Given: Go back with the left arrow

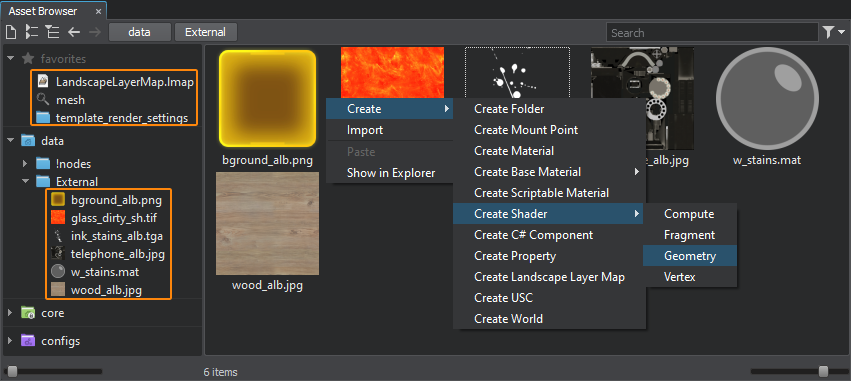Looking at the screenshot, I should [74, 33].
